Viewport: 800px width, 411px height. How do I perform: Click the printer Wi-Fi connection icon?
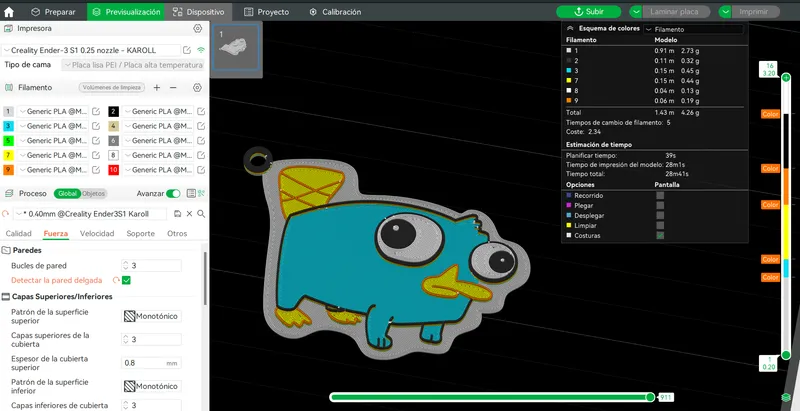(x=201, y=50)
